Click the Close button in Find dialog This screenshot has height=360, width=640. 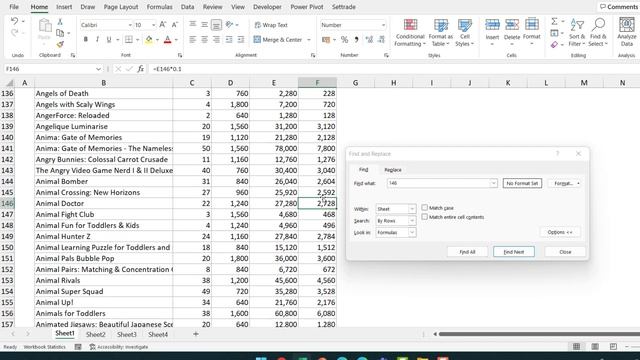click(565, 252)
